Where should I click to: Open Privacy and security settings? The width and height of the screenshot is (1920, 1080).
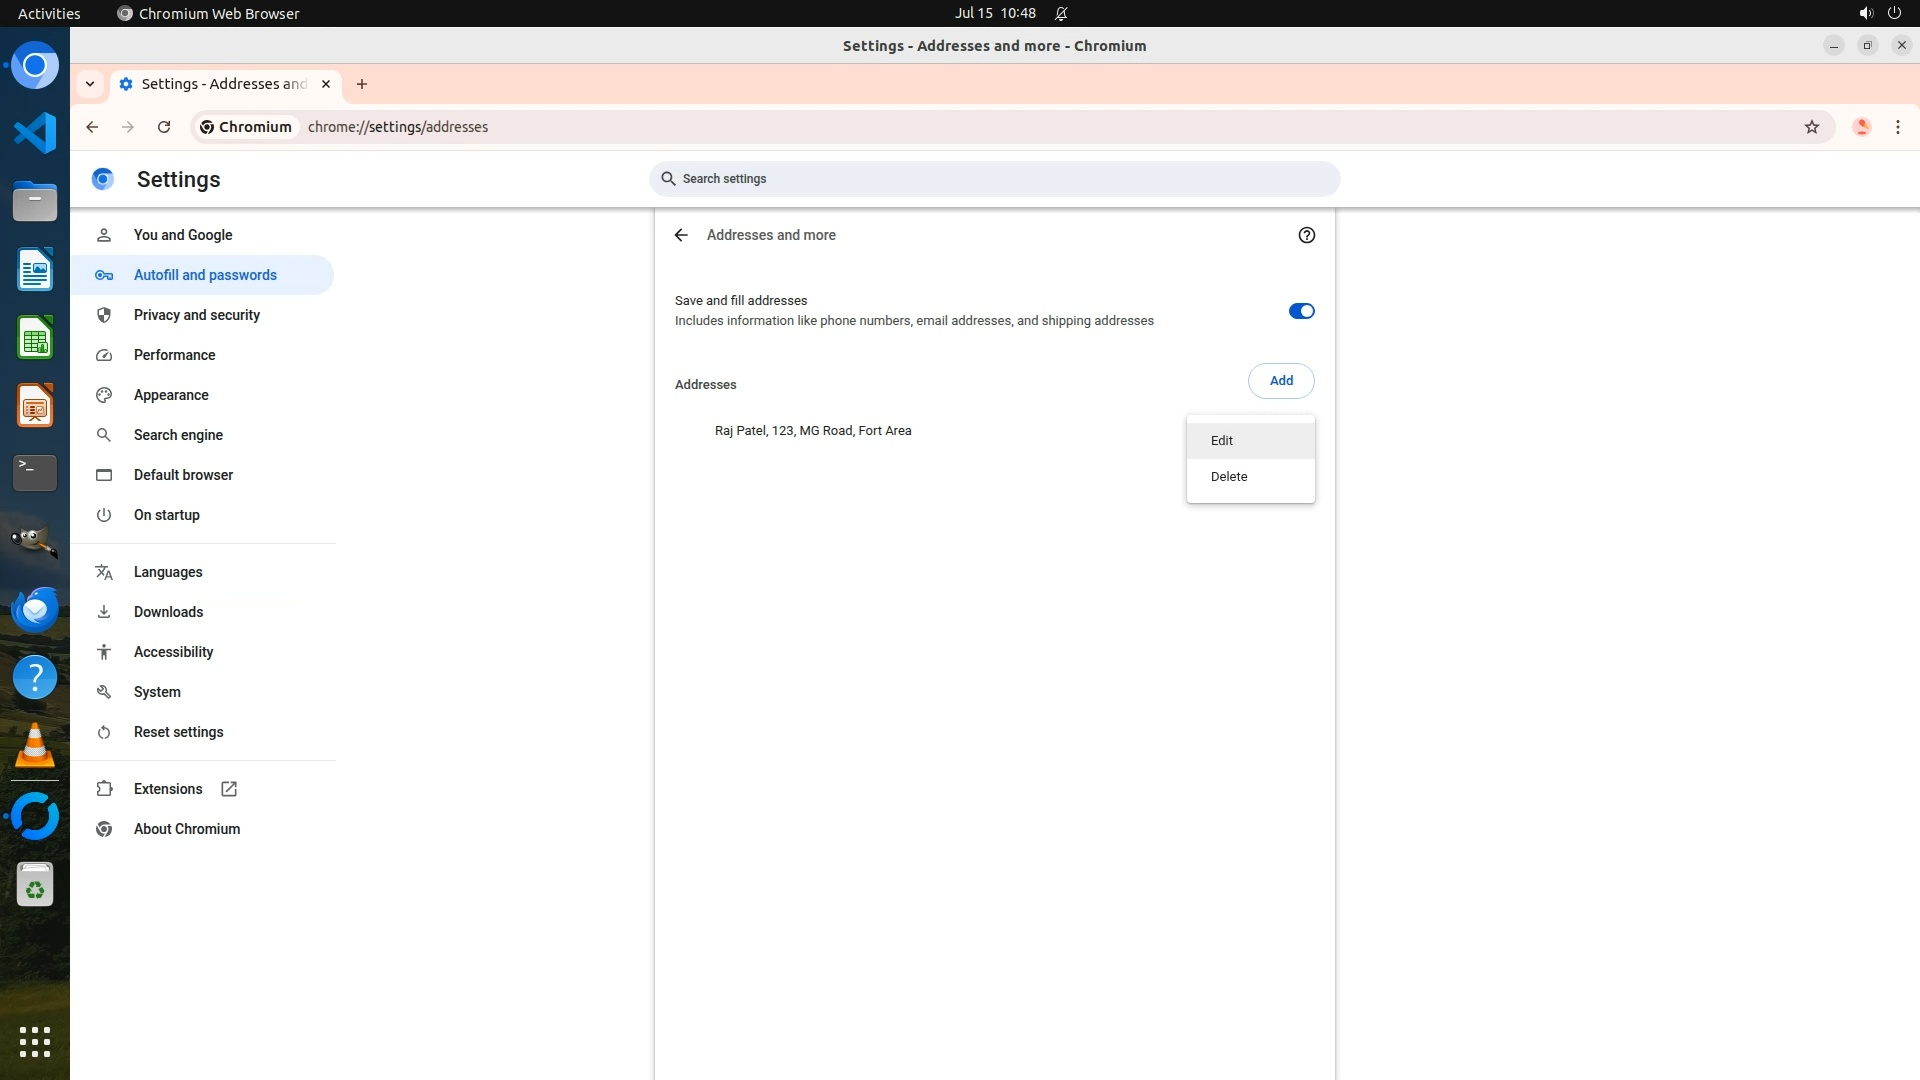tap(196, 315)
